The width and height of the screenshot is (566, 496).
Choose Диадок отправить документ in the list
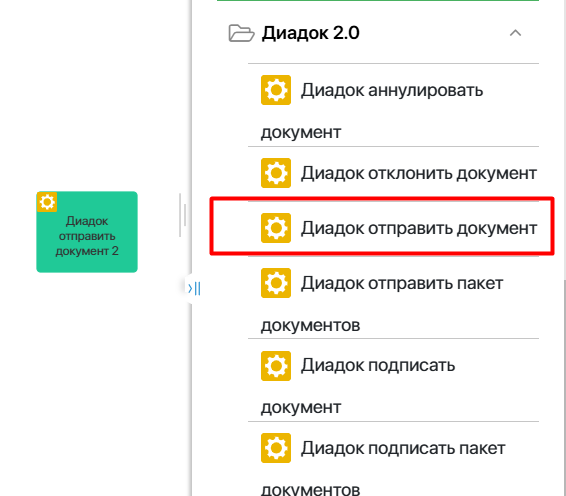[393, 228]
